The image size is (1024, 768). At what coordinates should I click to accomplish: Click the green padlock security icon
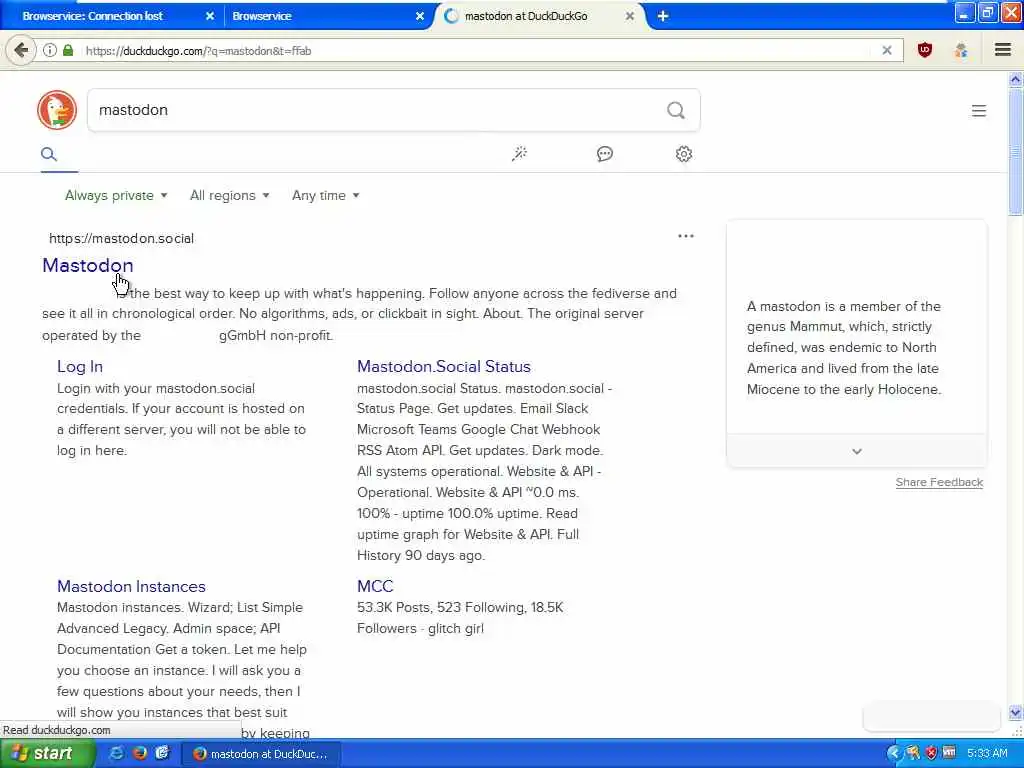pos(68,50)
